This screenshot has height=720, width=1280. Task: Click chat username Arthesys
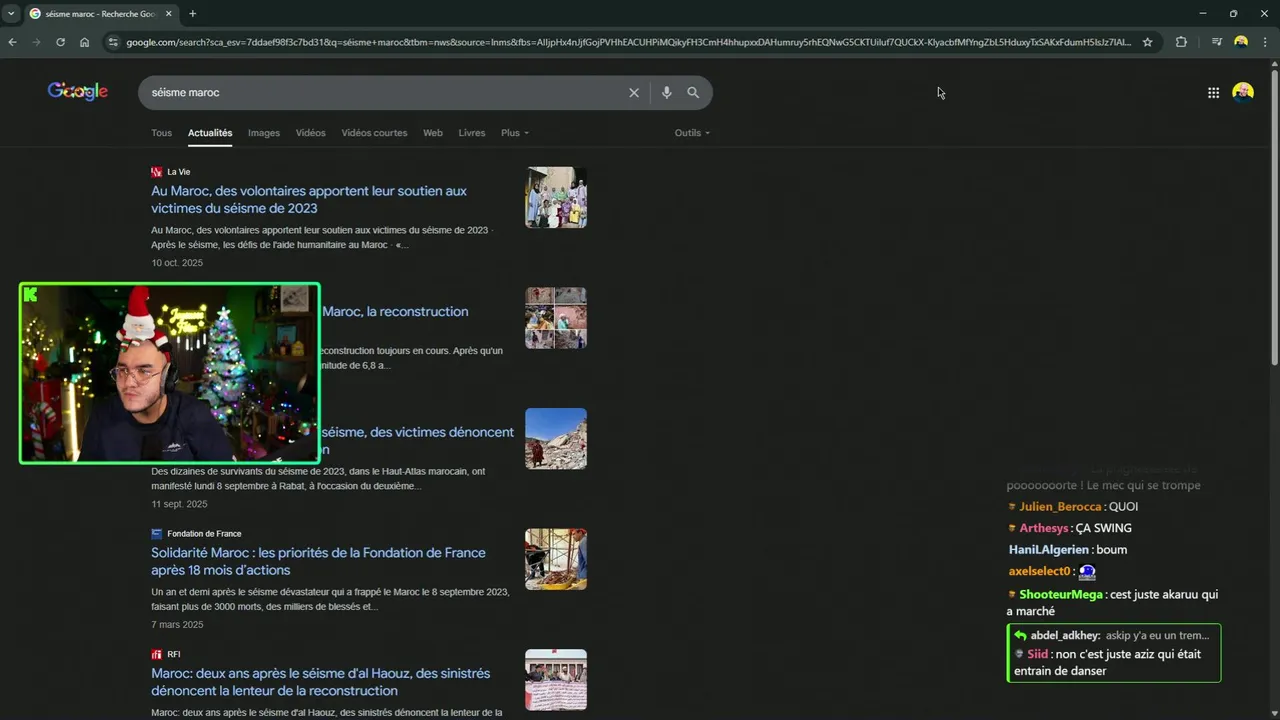1044,528
